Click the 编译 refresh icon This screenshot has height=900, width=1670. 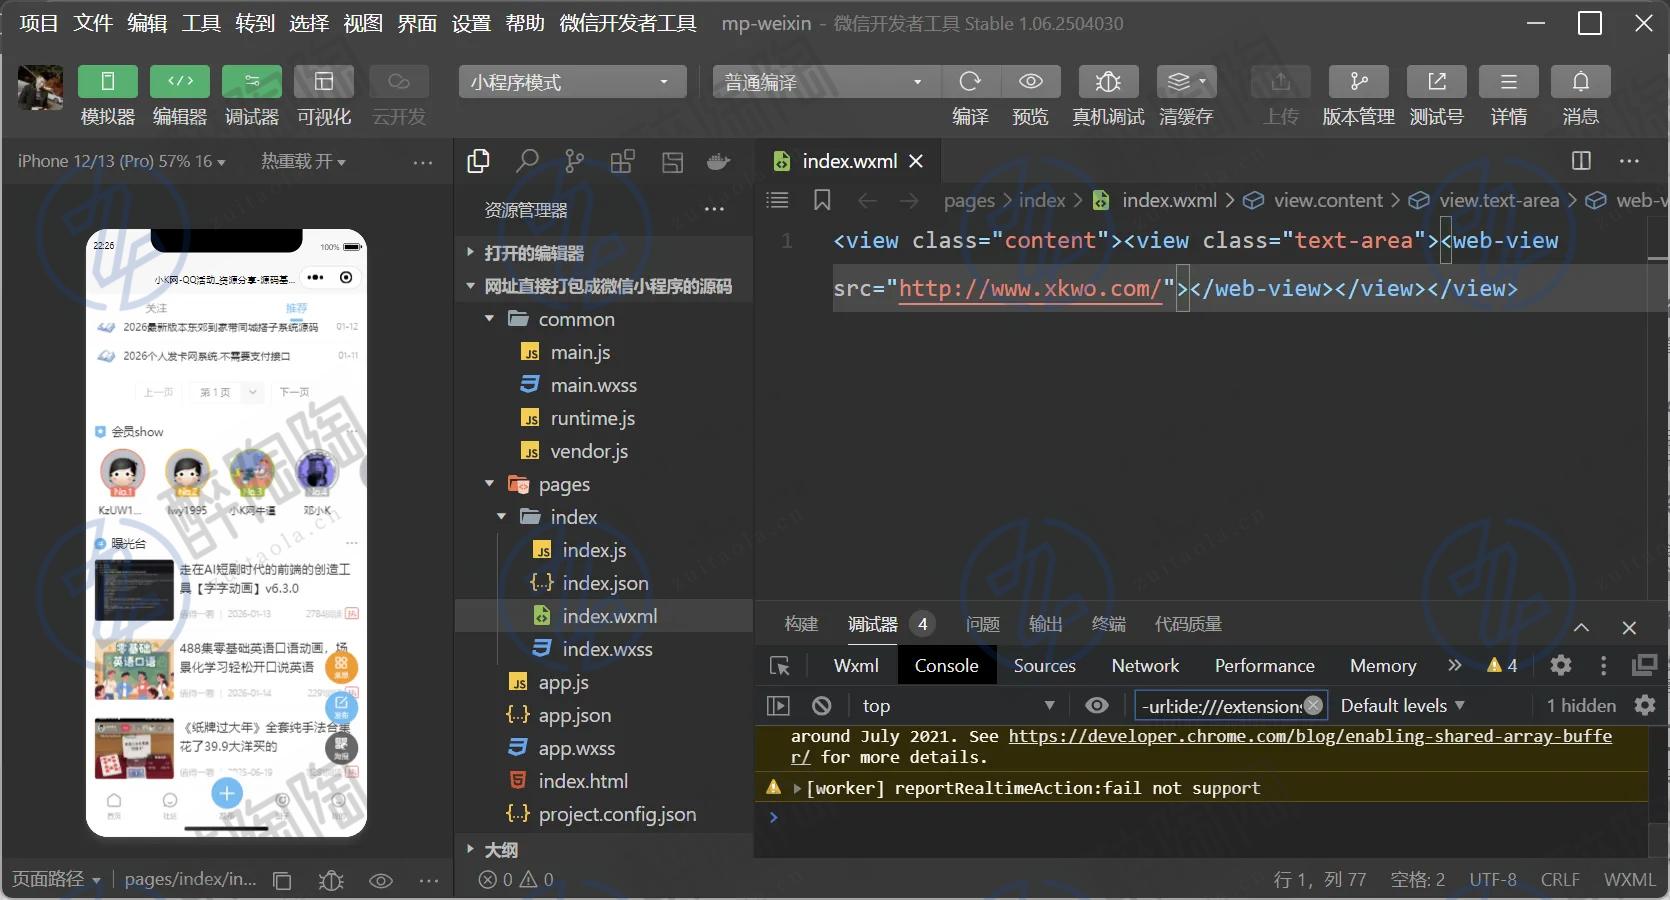pos(969,82)
